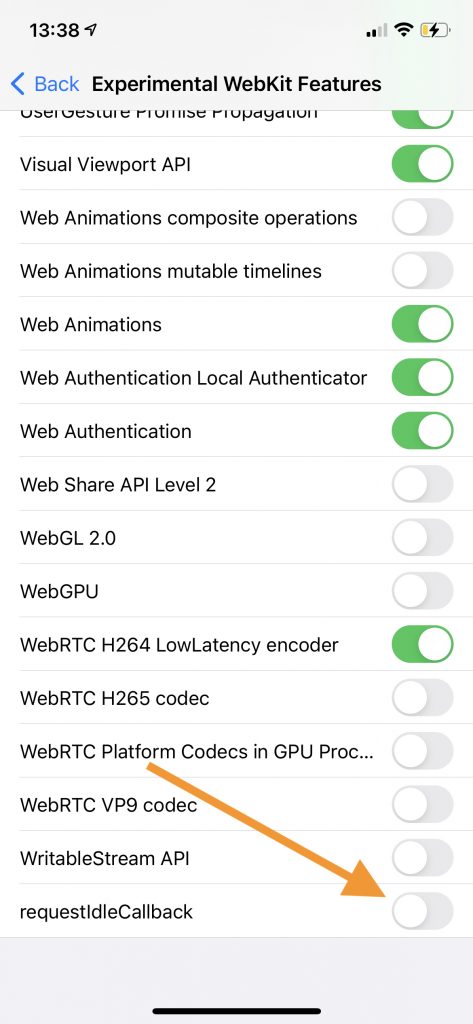
Task: Tap the cellular signal bars icon
Action: (377, 31)
